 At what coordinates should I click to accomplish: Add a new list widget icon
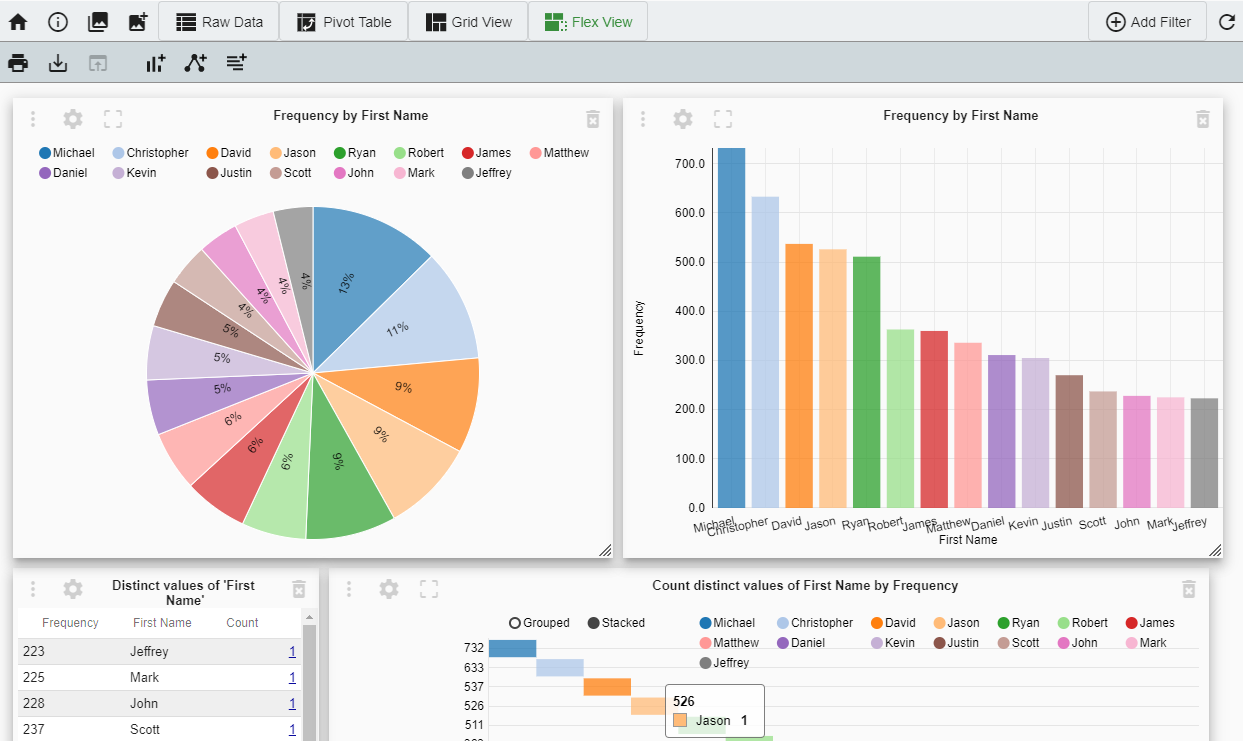[236, 63]
